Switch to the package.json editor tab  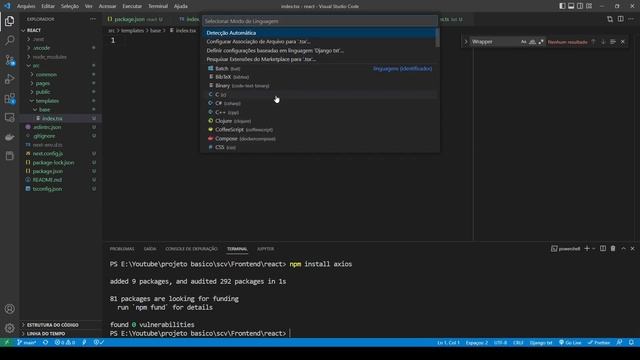click(135, 19)
